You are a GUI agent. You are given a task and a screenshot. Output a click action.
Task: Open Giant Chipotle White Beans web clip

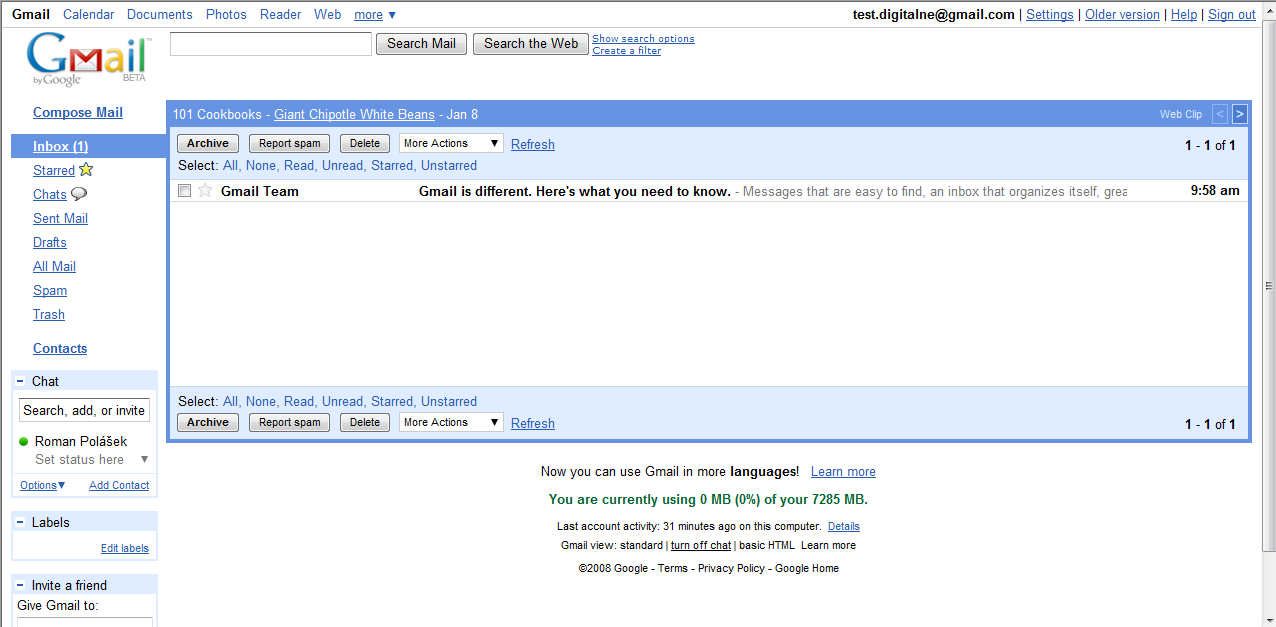tap(354, 114)
